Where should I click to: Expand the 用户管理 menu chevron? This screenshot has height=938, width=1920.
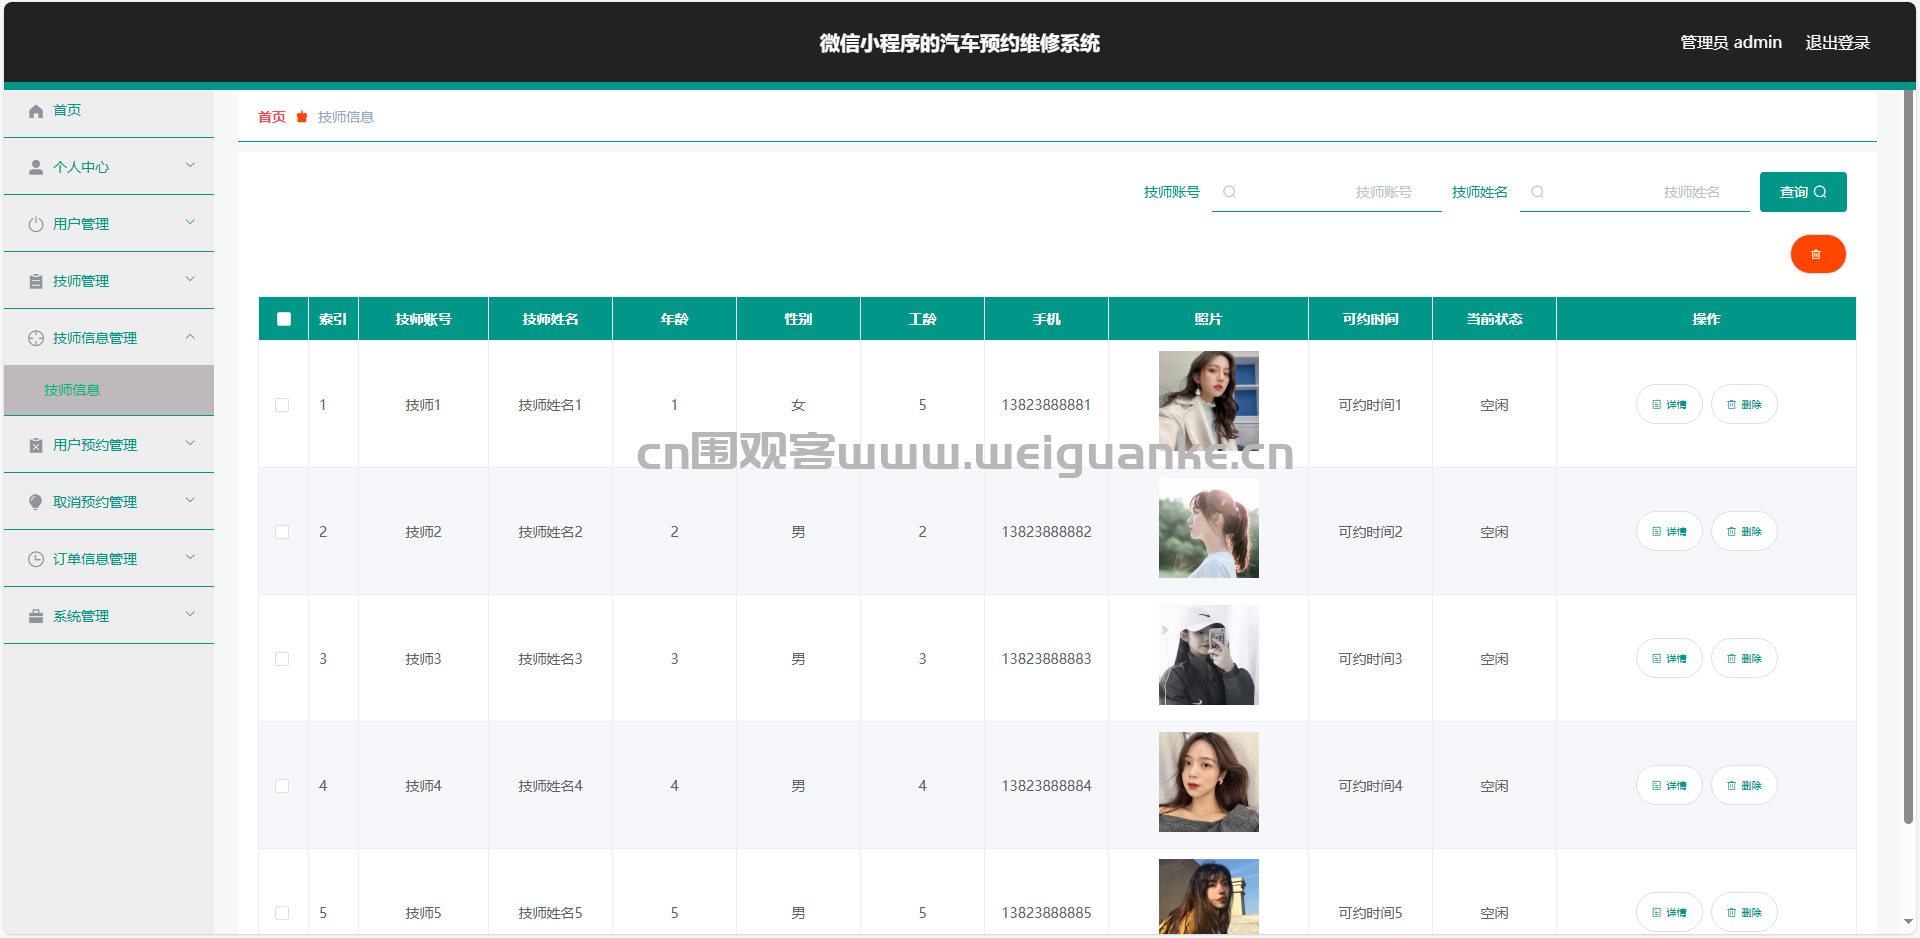[190, 222]
